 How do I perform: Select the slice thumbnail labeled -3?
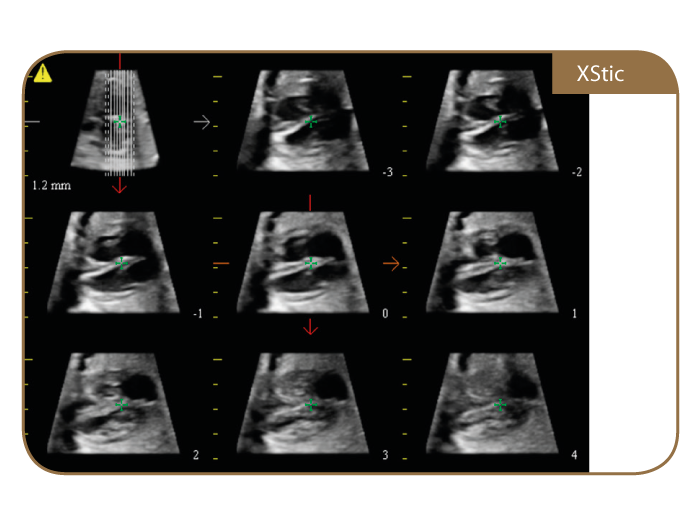click(x=303, y=121)
